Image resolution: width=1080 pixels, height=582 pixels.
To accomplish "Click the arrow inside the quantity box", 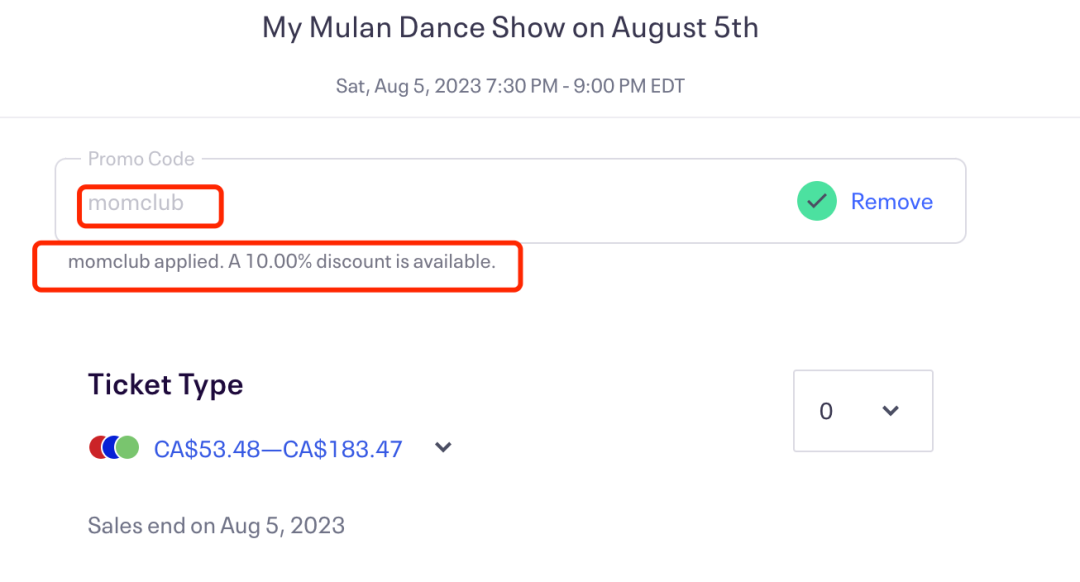I will click(891, 411).
